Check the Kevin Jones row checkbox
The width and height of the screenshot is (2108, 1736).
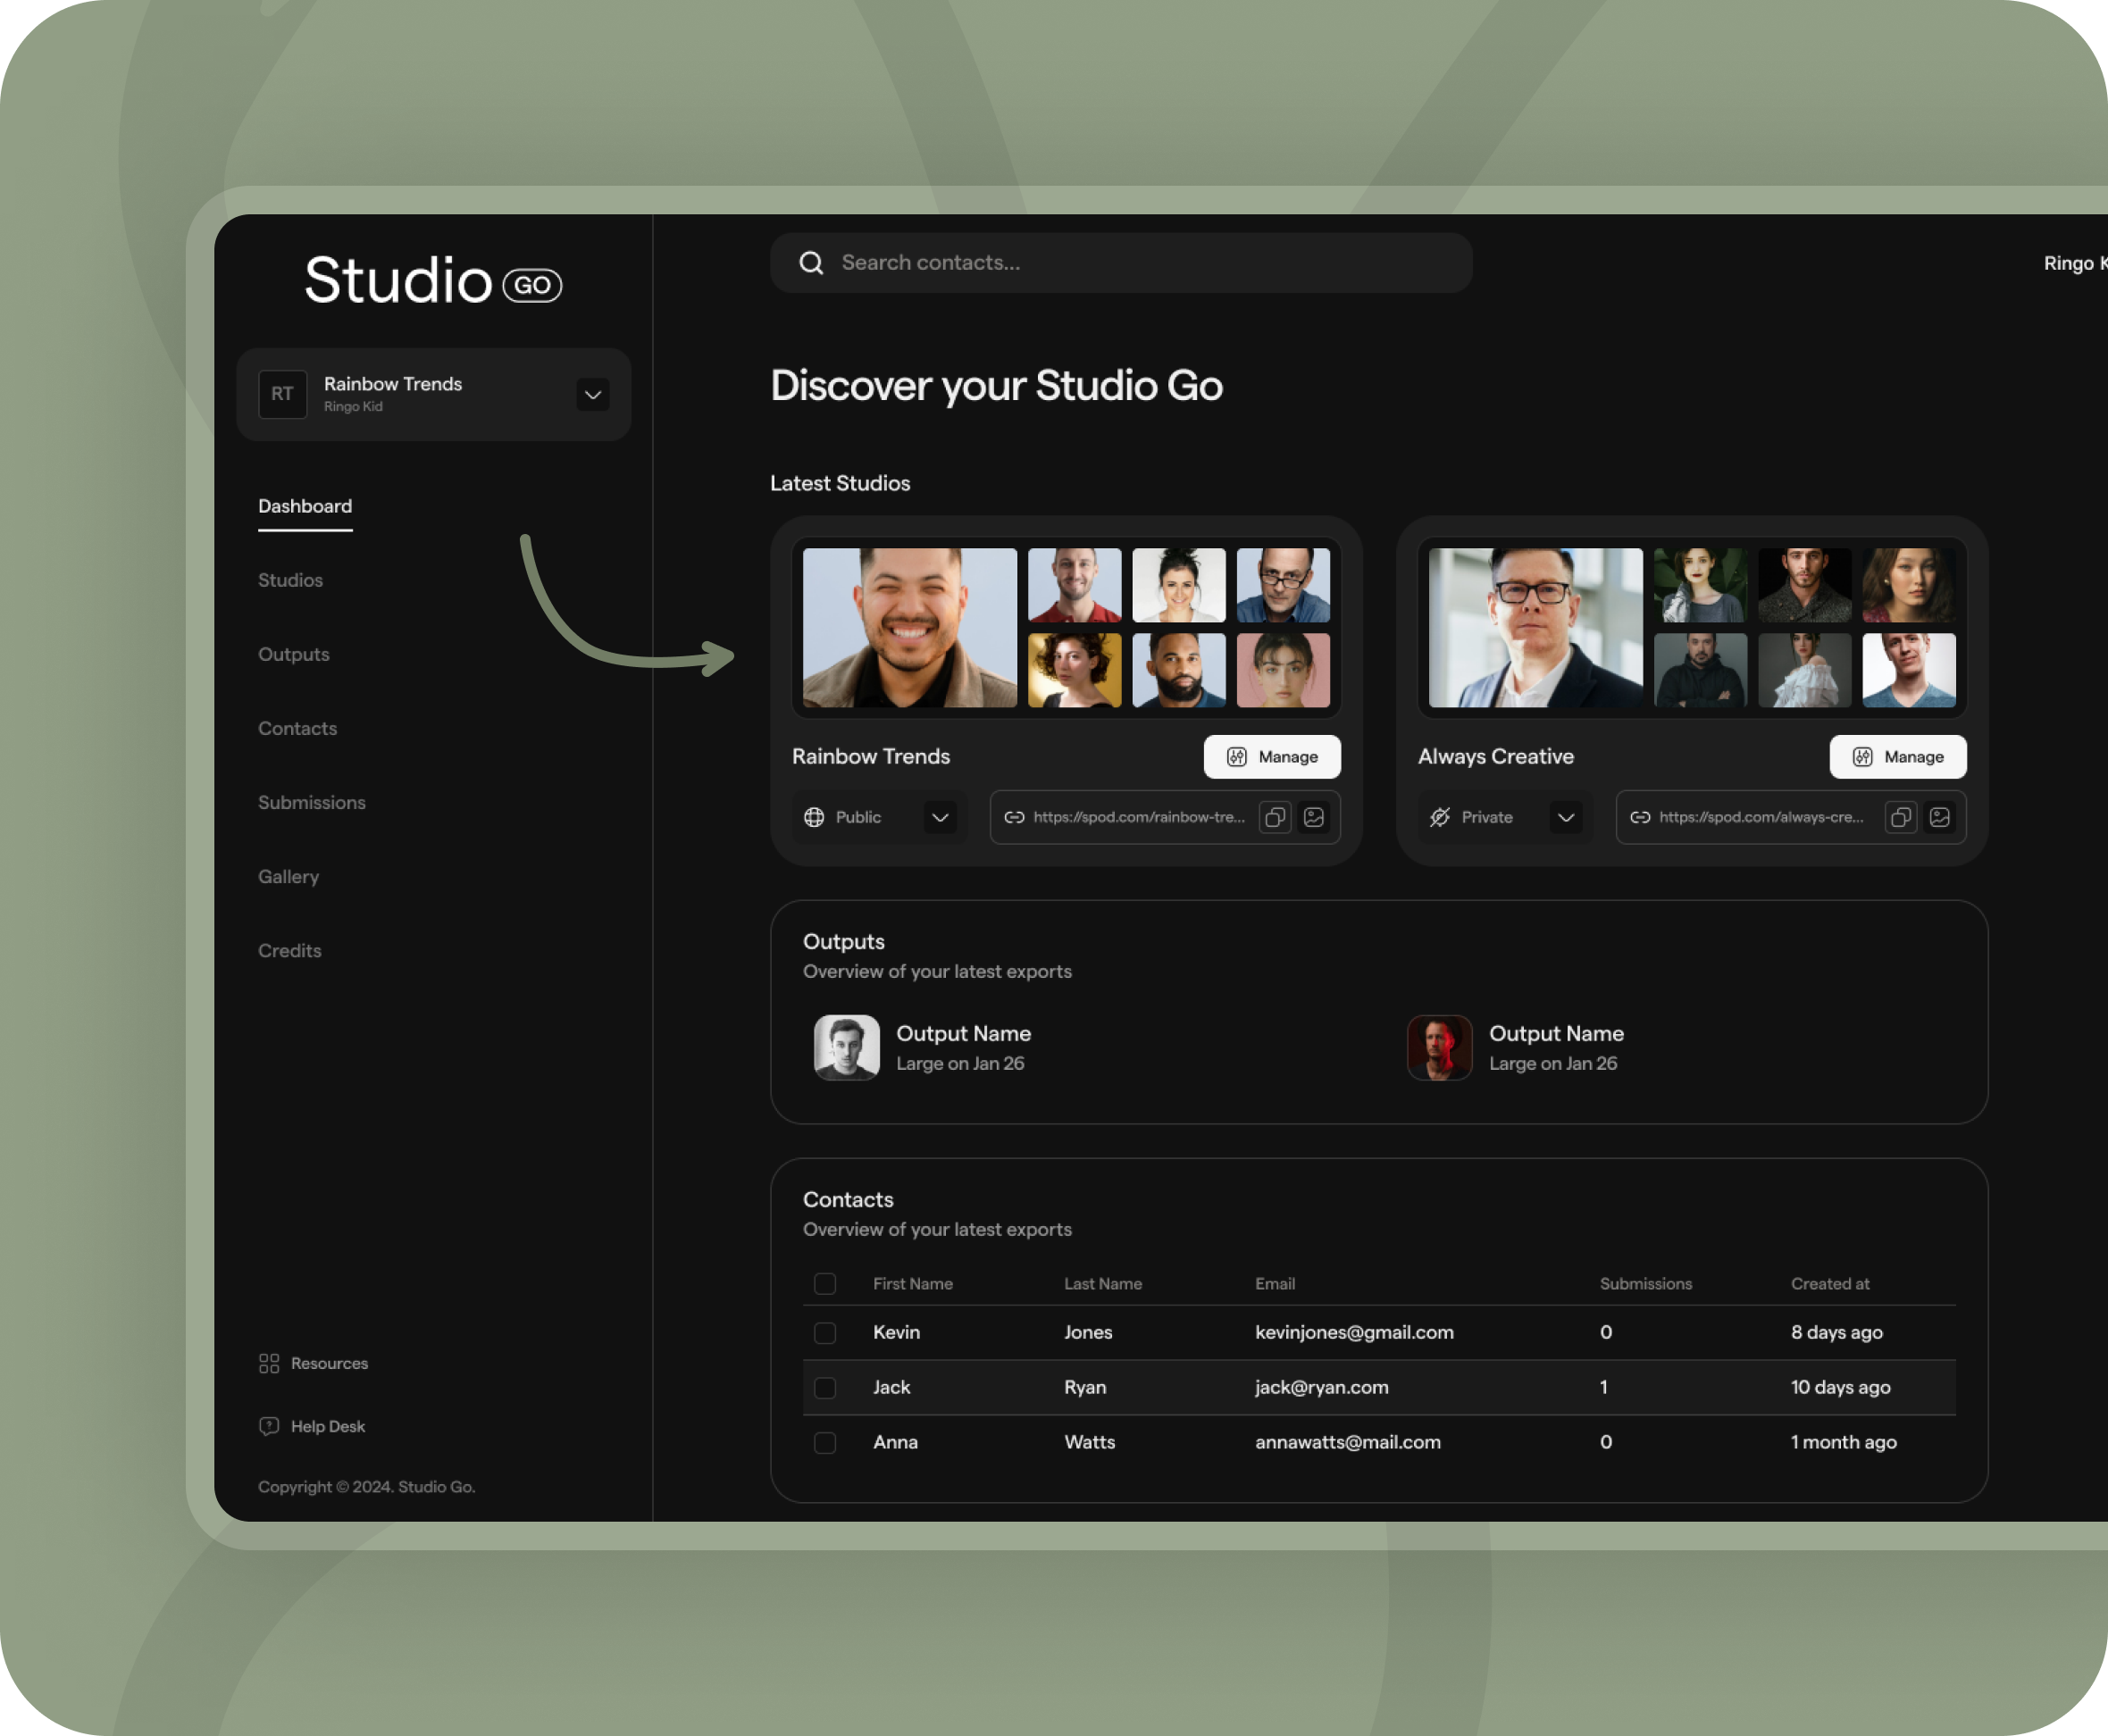click(x=825, y=1332)
